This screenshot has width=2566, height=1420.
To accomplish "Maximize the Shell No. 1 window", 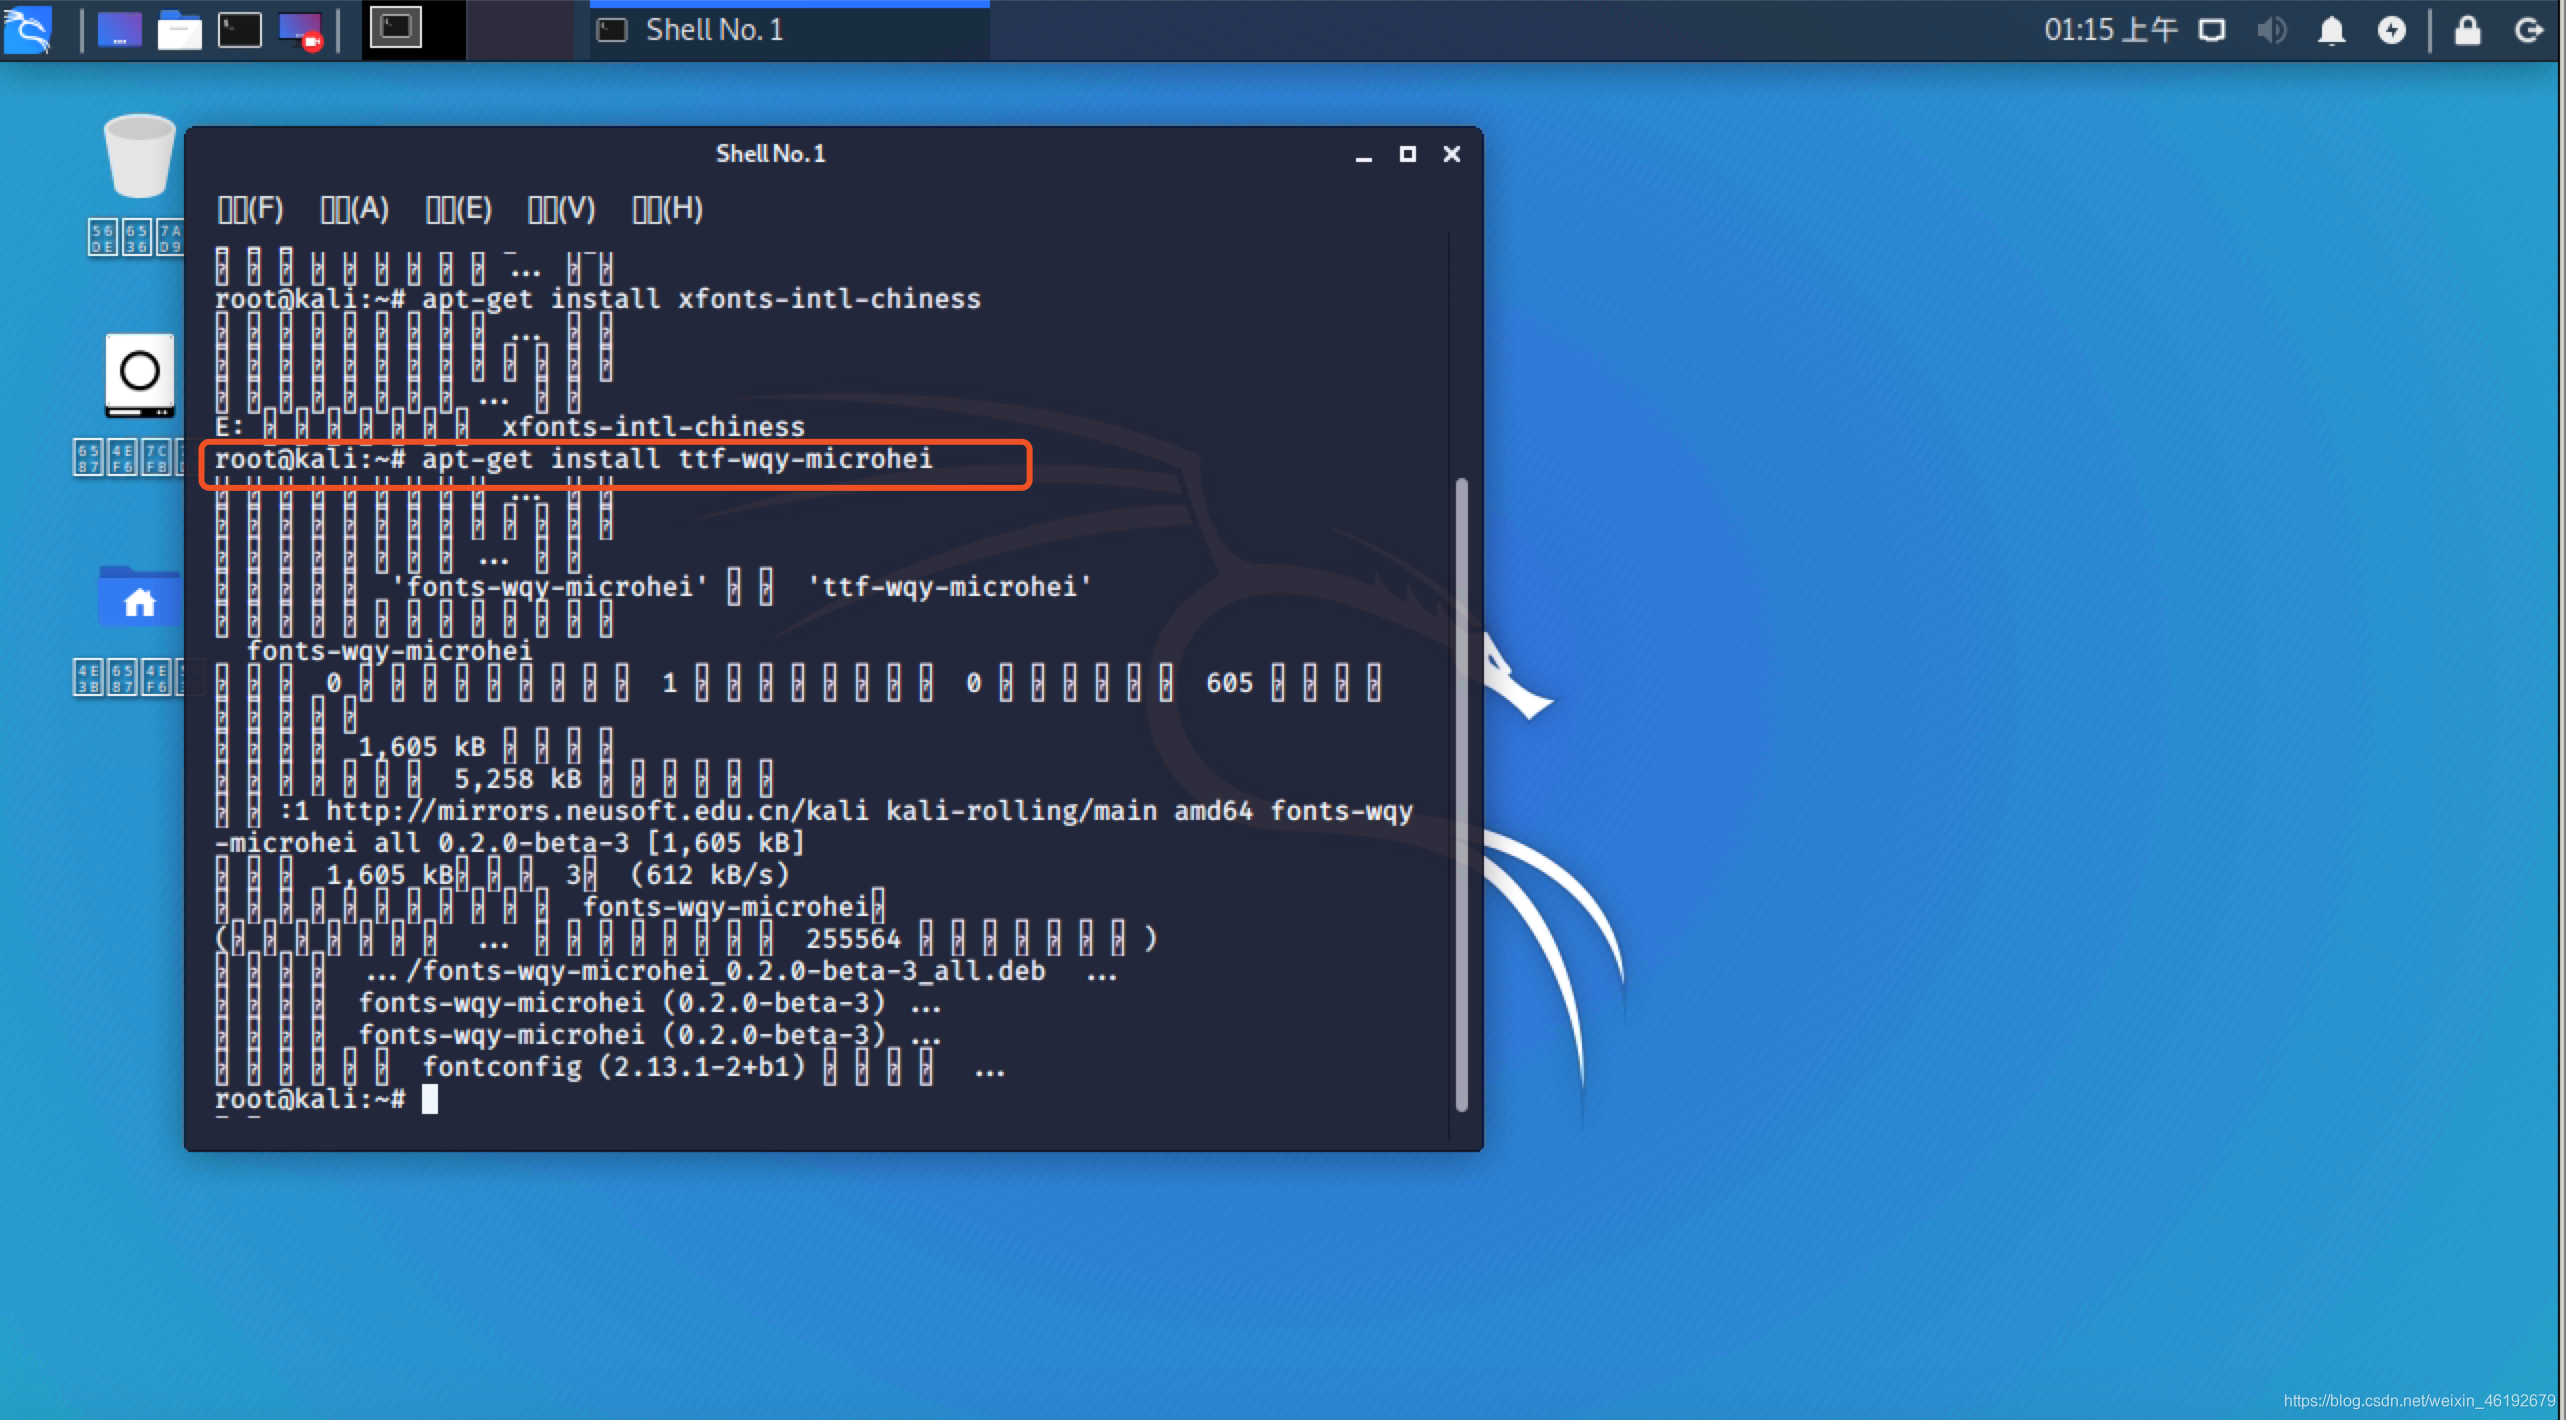I will 1407,154.
